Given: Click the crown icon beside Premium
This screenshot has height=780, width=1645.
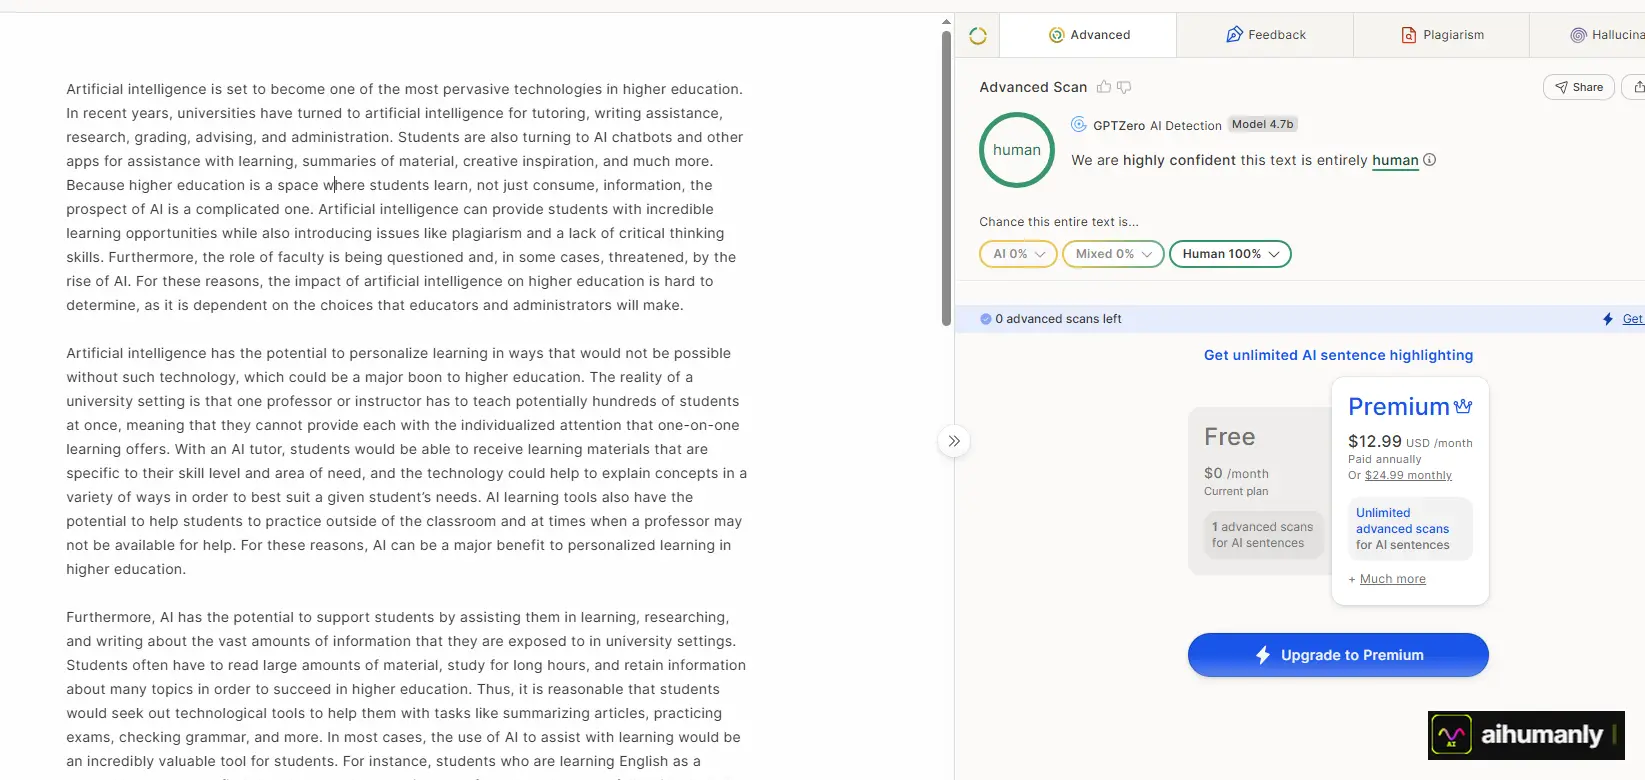Looking at the screenshot, I should tap(1463, 406).
